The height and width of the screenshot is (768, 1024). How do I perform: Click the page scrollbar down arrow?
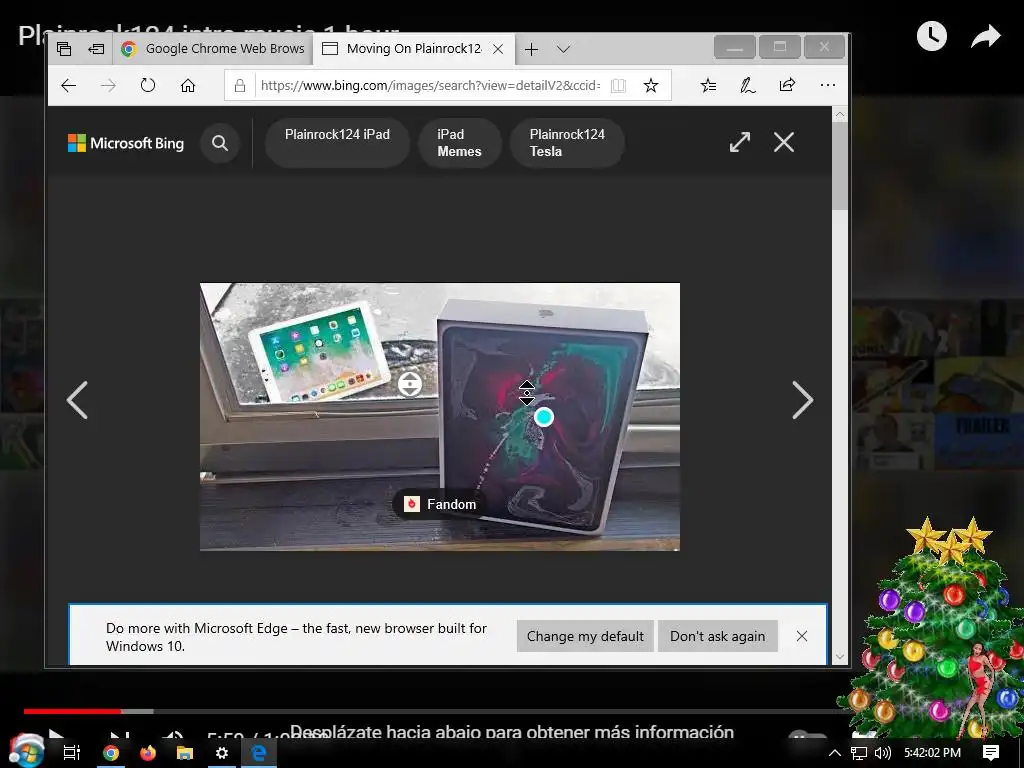click(840, 657)
